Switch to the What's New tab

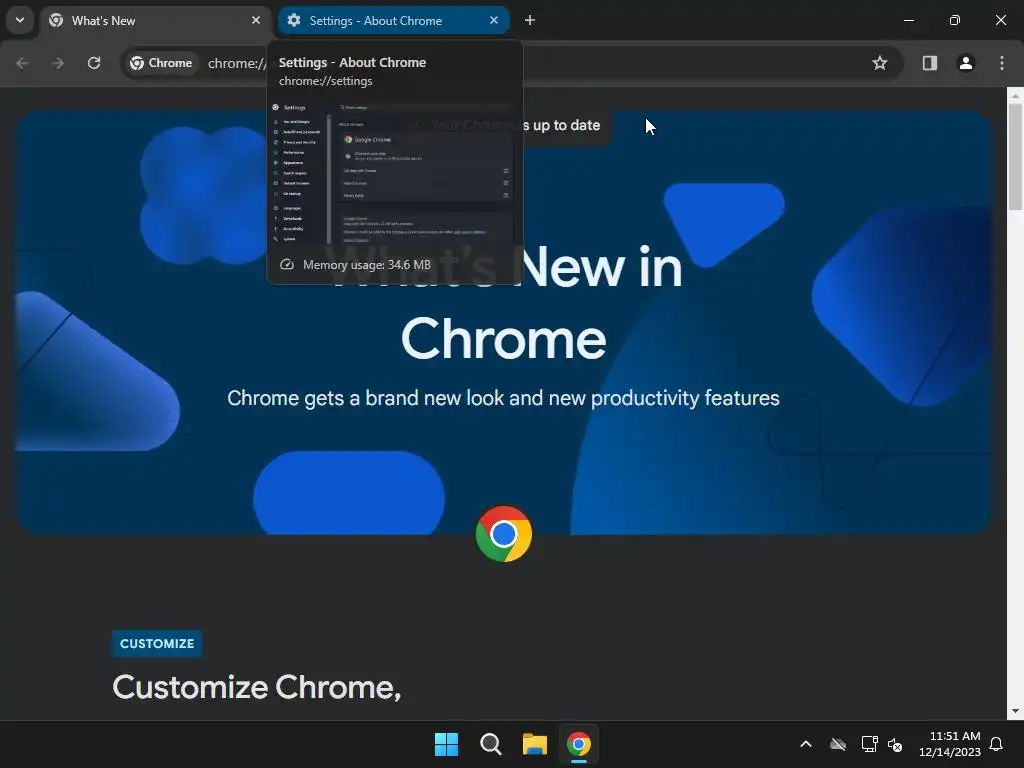(155, 21)
